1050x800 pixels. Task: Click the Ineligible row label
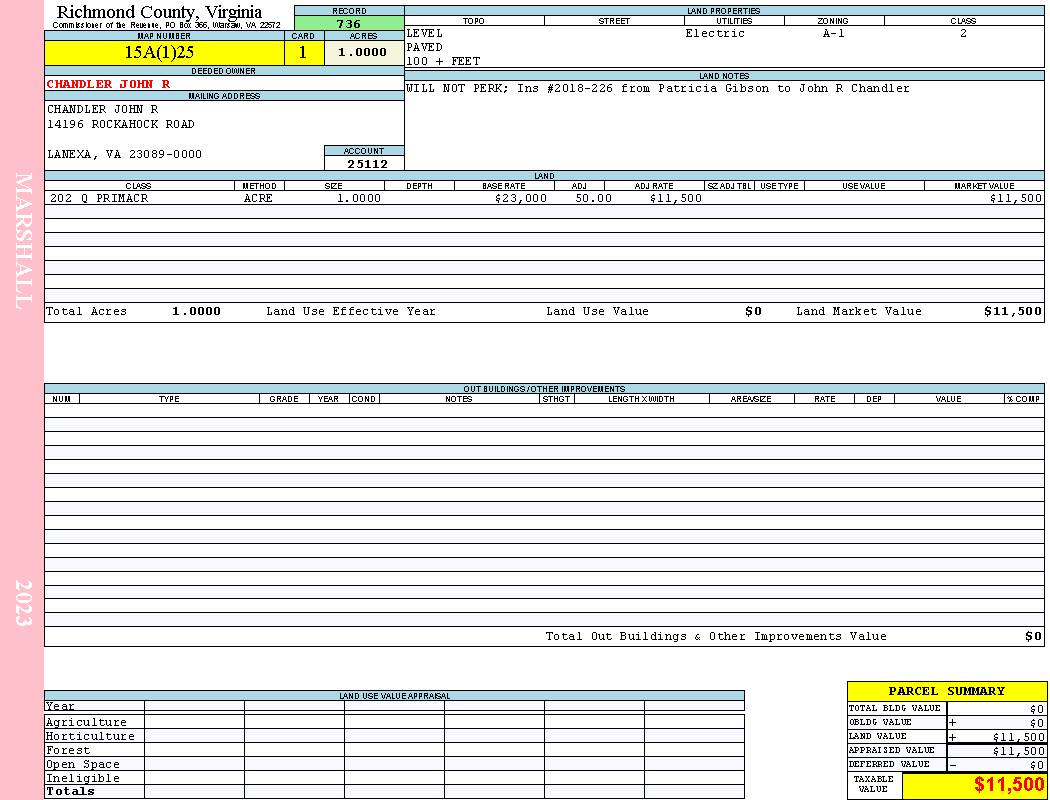(82, 779)
